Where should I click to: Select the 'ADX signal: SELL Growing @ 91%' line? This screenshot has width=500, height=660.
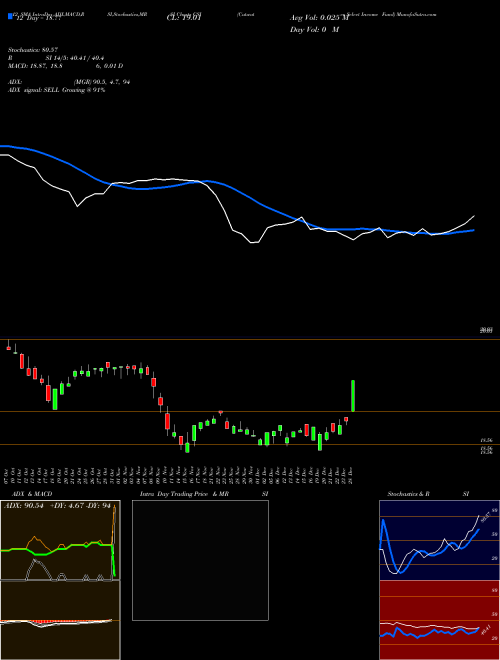tap(56, 90)
